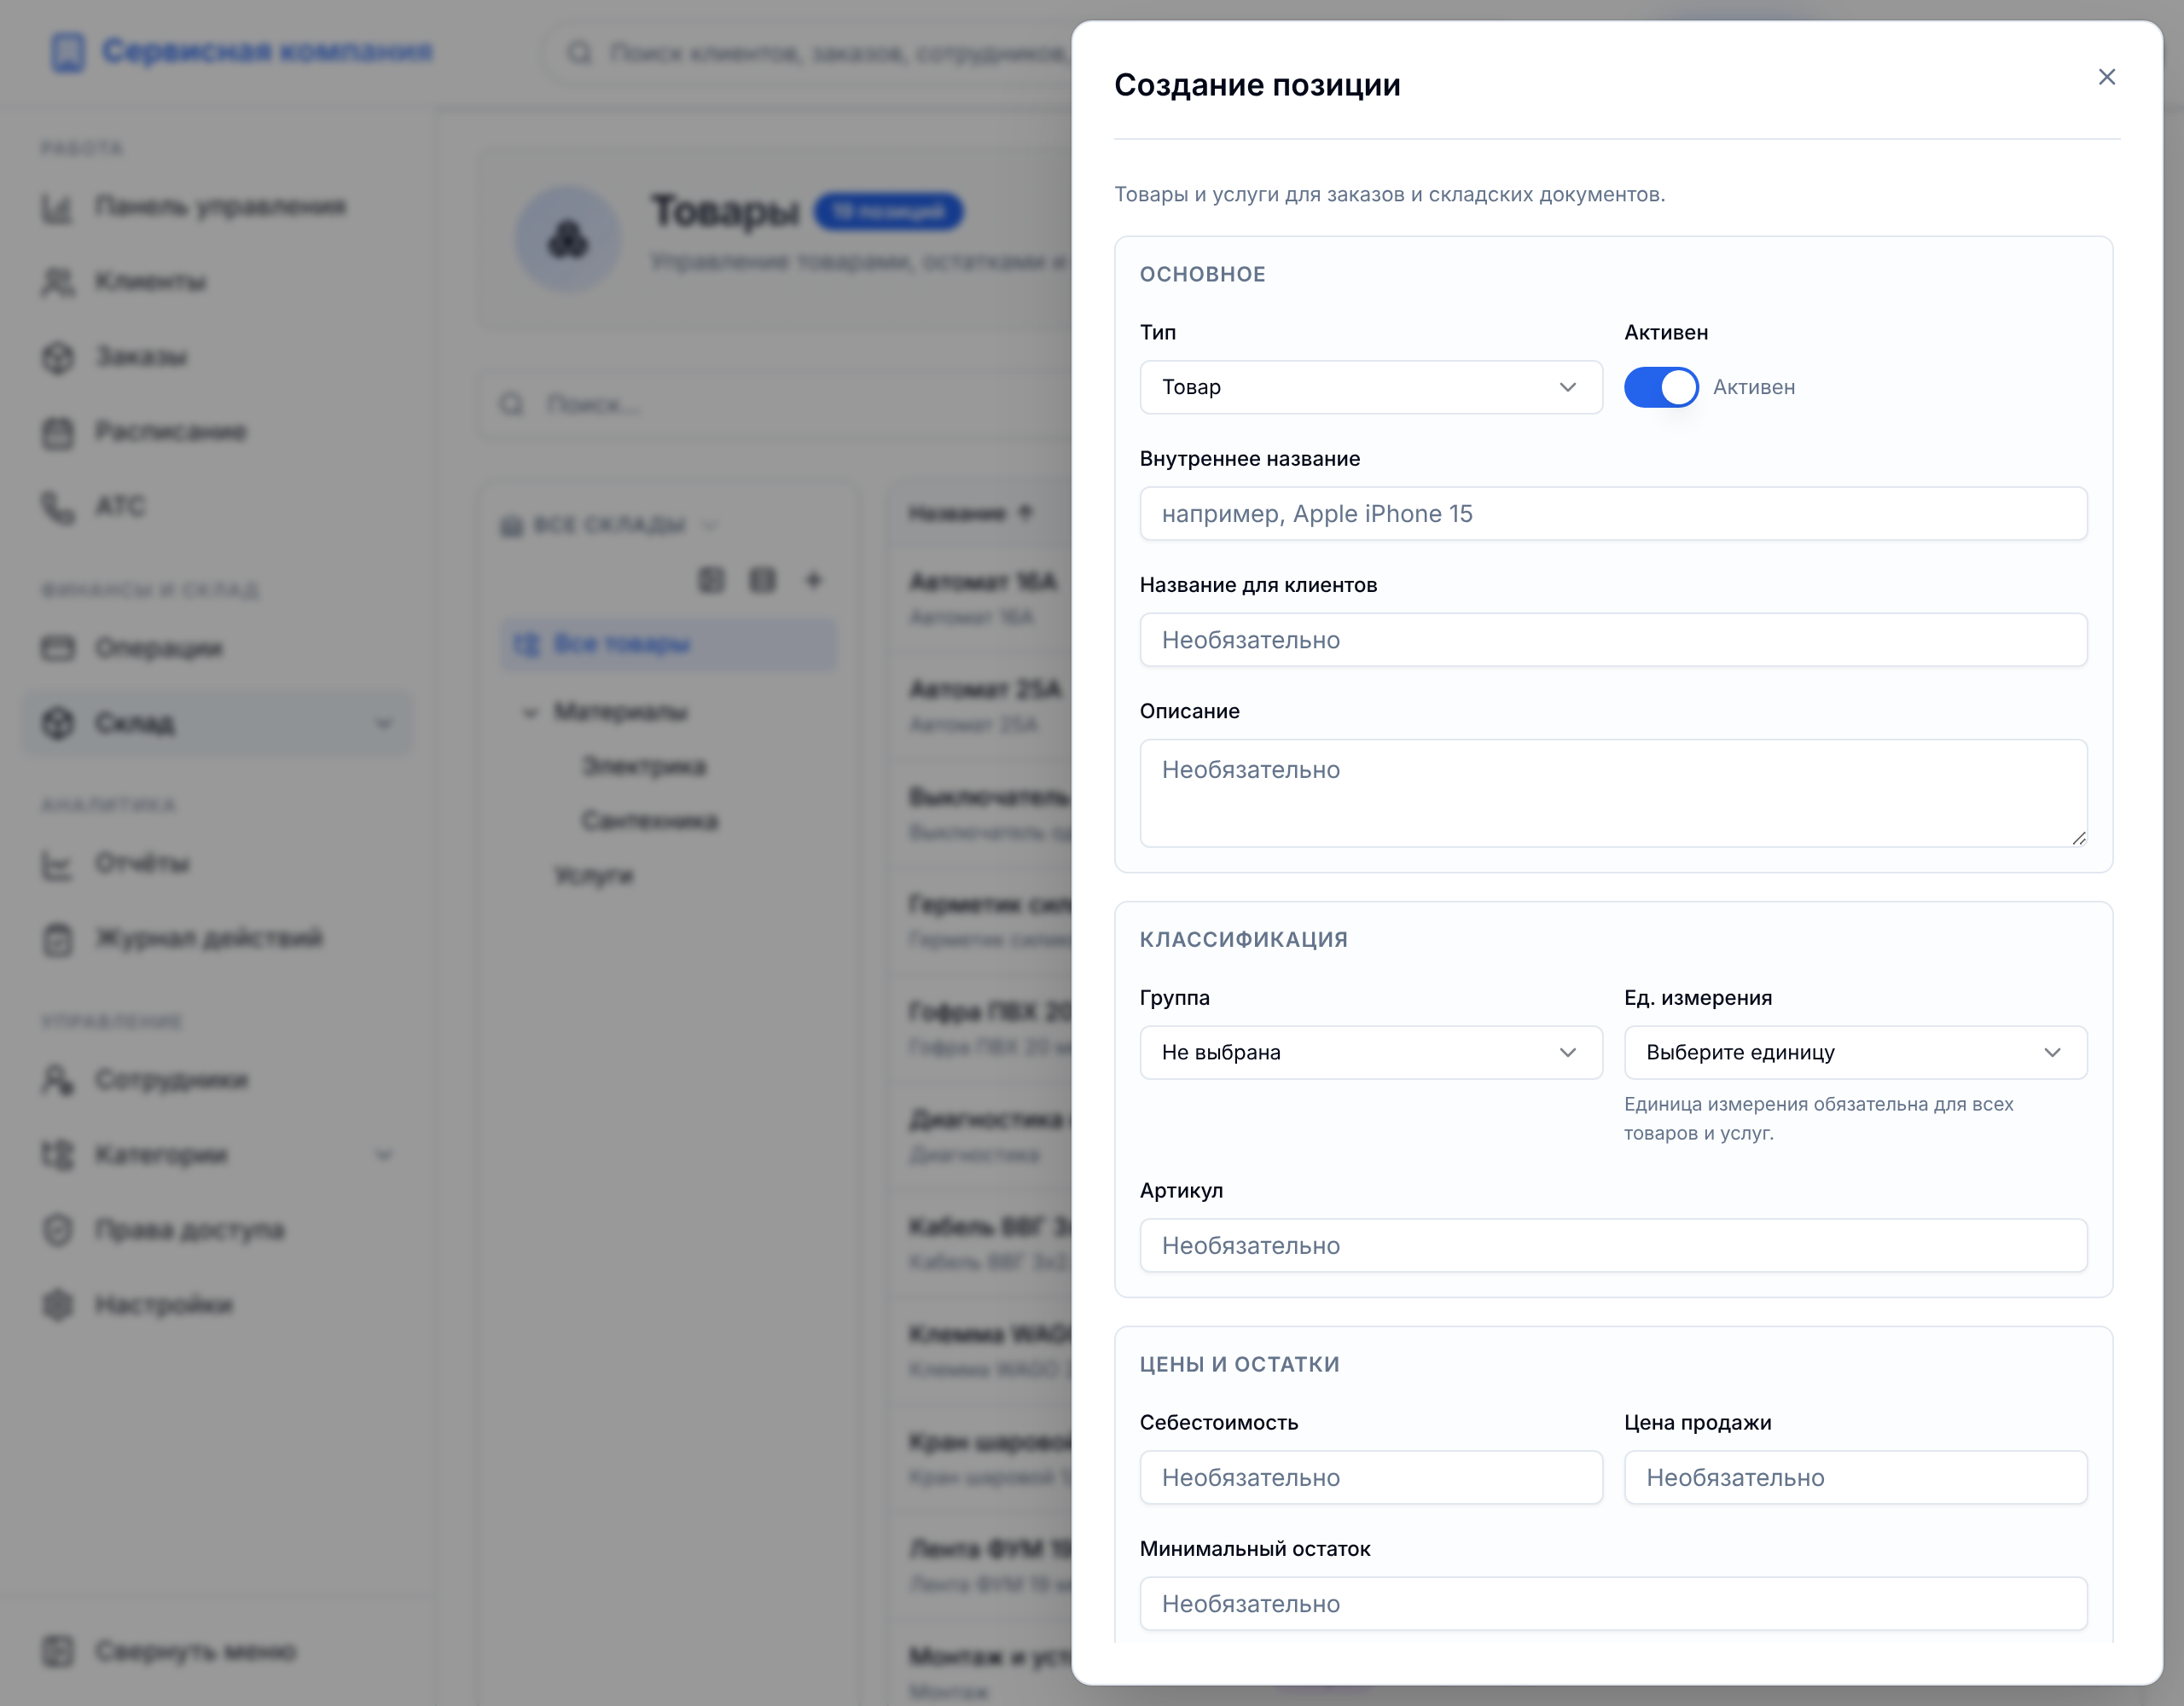Click the Настройки gear icon
The height and width of the screenshot is (1706, 2184).
(x=58, y=1305)
